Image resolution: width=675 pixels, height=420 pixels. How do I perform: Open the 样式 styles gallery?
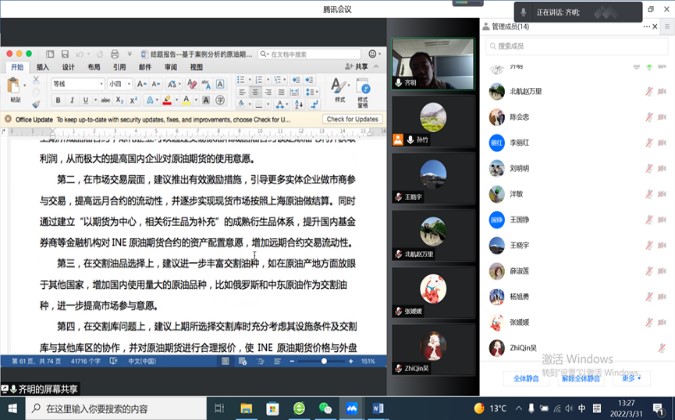[338, 90]
